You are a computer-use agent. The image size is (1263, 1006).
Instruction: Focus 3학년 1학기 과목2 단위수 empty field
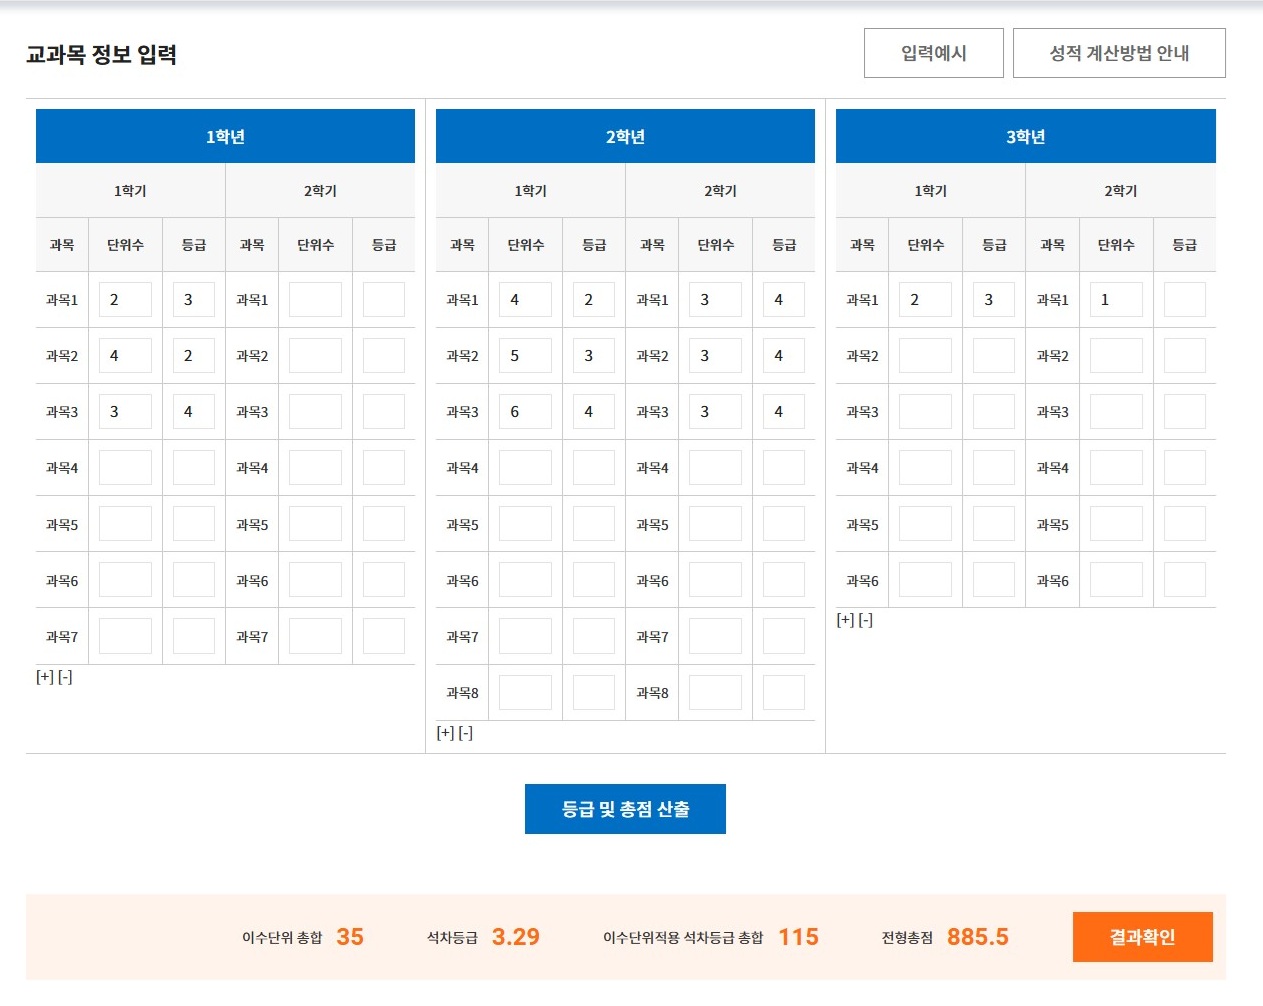(925, 356)
